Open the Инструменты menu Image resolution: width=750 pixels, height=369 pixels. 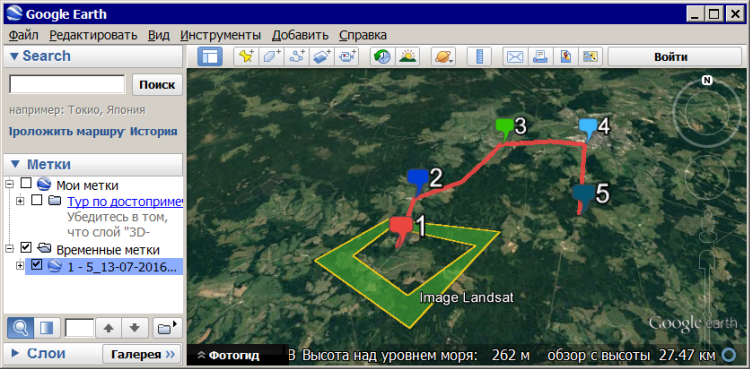pyautogui.click(x=221, y=35)
